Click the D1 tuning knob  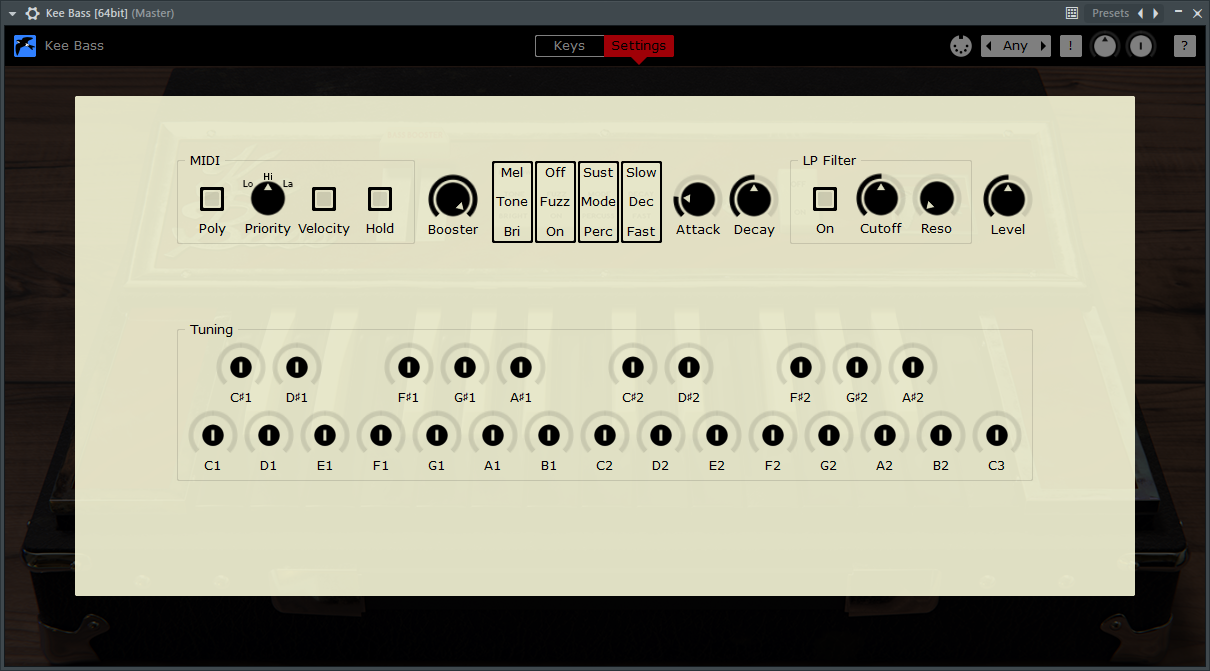click(x=268, y=435)
